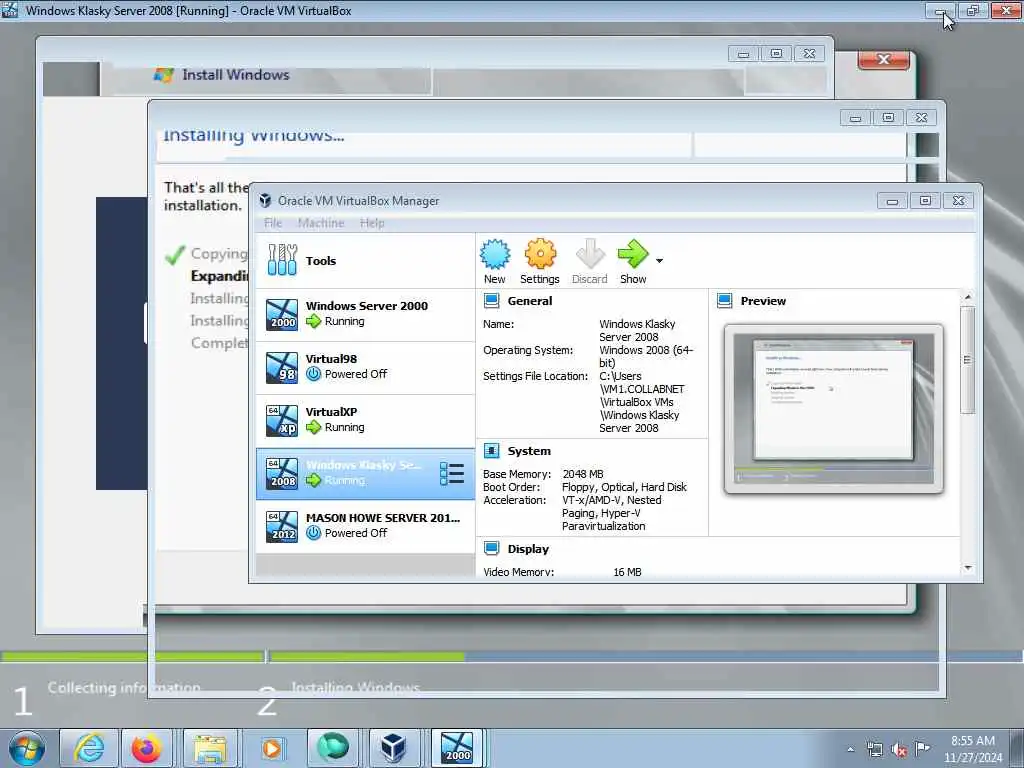Click the Action Center flag tray icon
This screenshot has width=1024, height=768.
922,748
